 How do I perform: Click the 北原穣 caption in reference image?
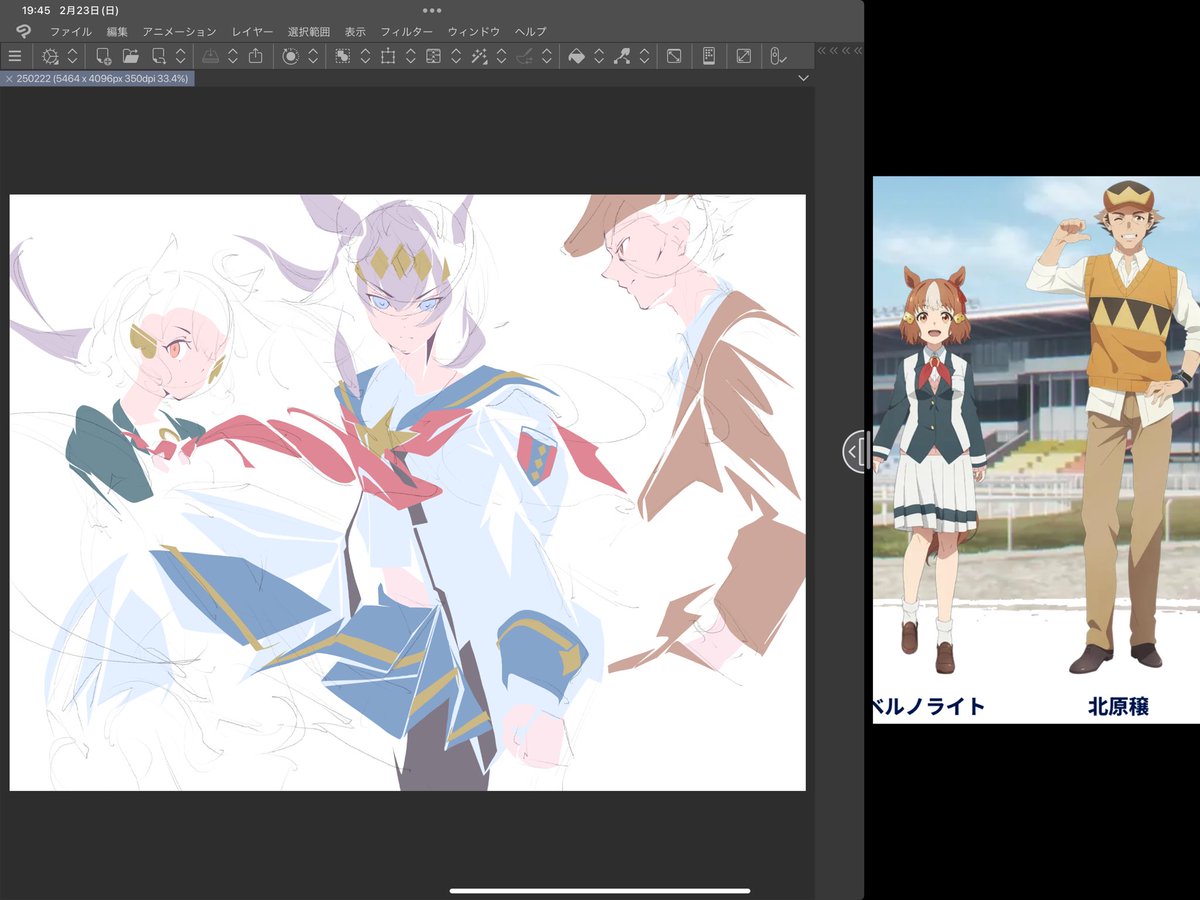coord(1118,707)
